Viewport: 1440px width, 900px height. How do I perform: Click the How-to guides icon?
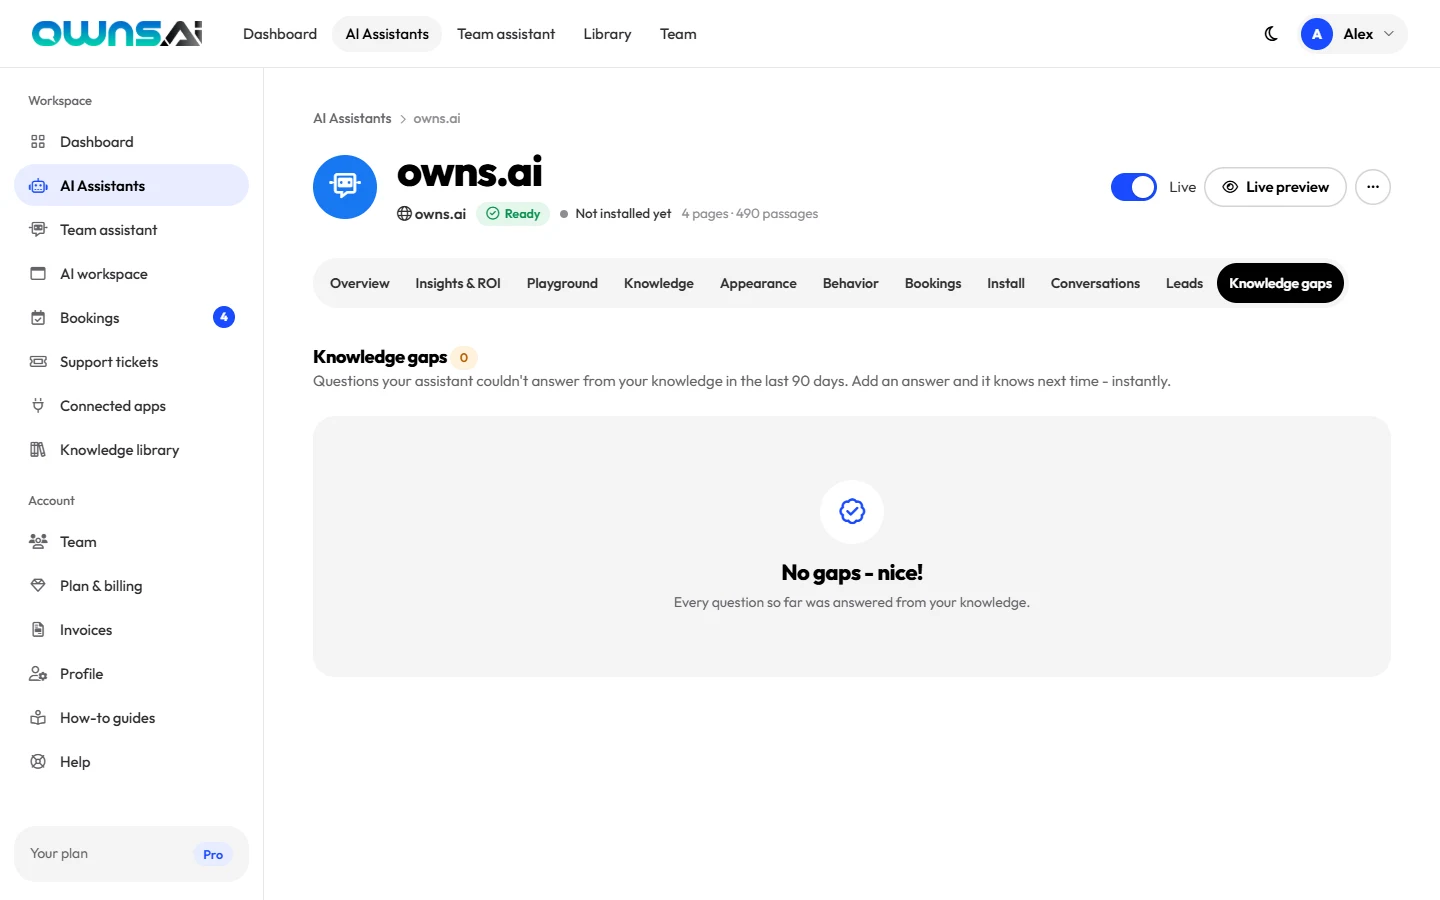38,718
